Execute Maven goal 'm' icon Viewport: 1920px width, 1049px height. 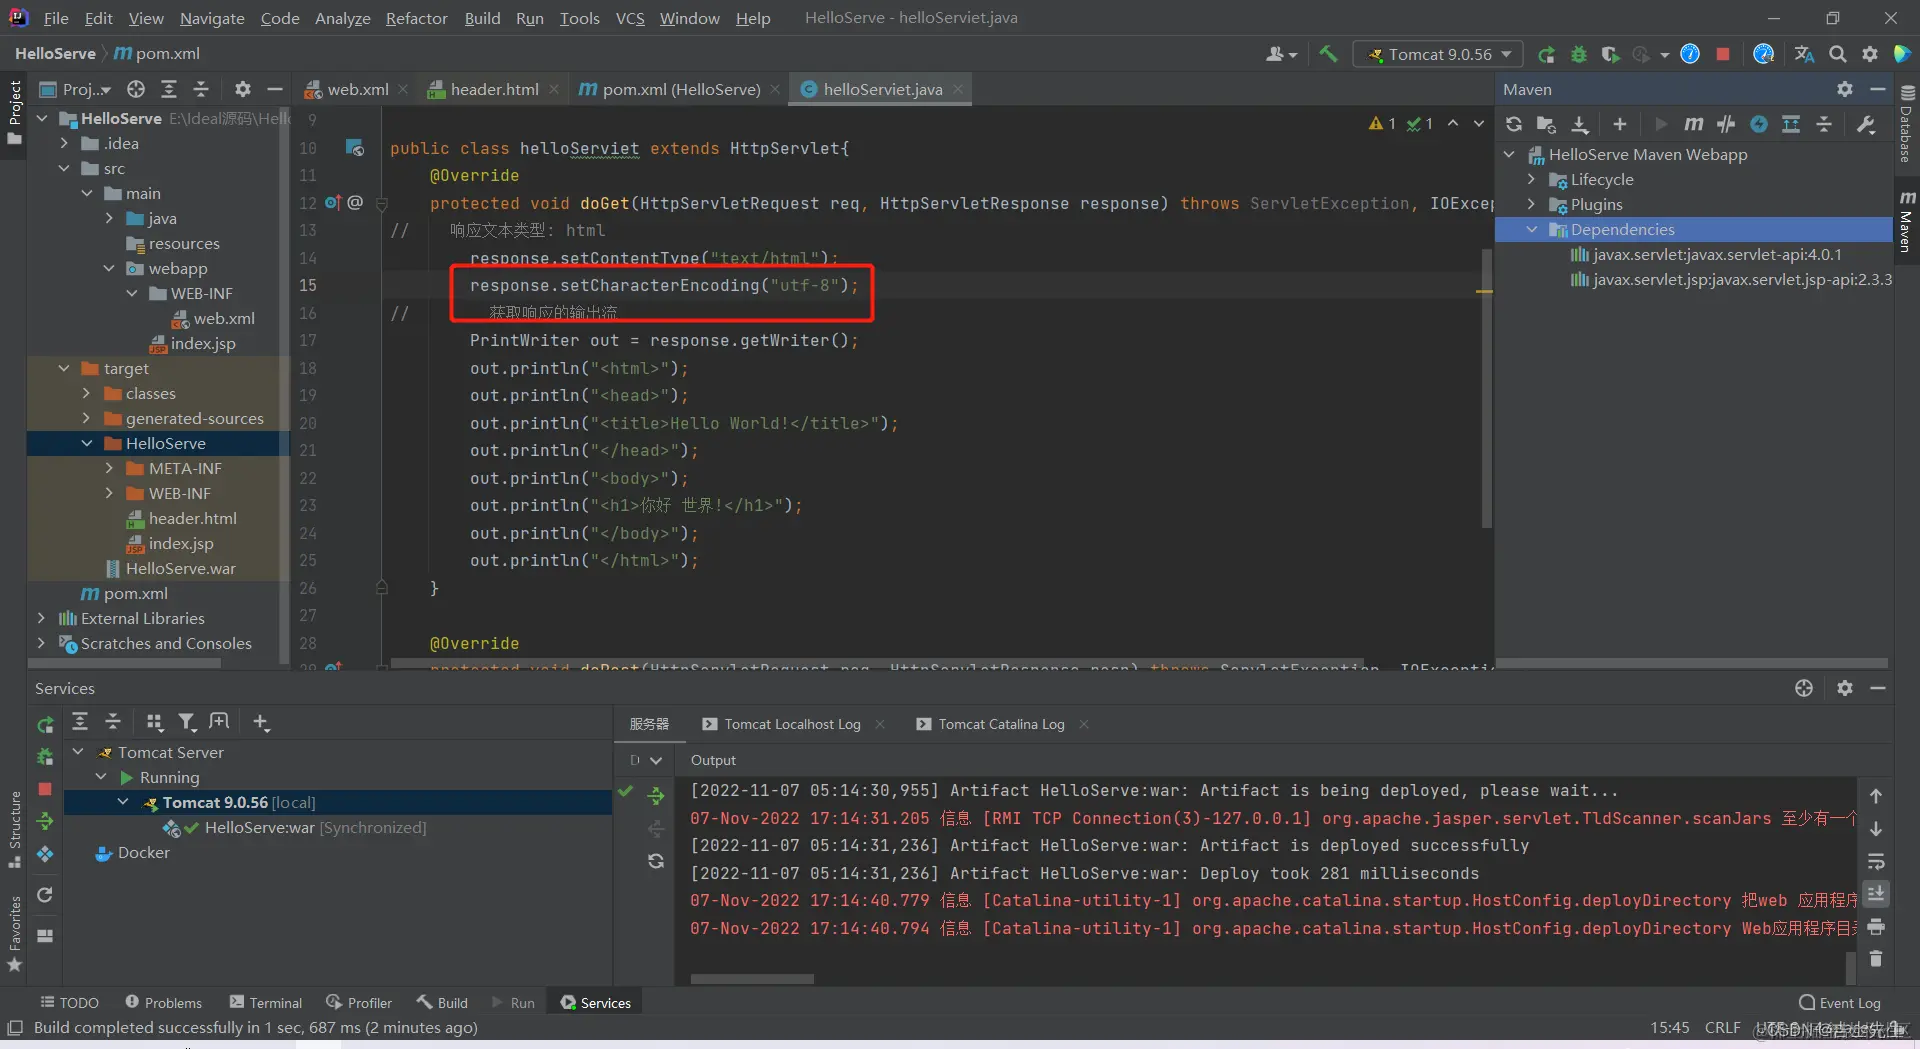point(1693,124)
